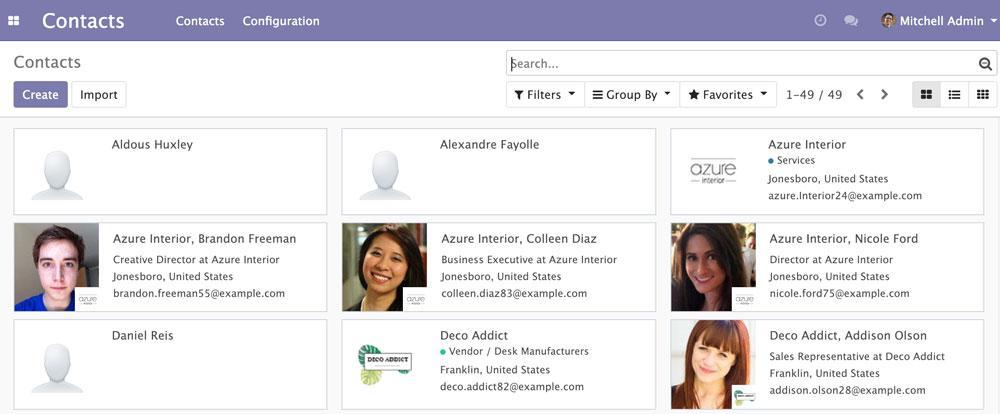Click colleen.diaz83@example.com email

click(x=514, y=293)
